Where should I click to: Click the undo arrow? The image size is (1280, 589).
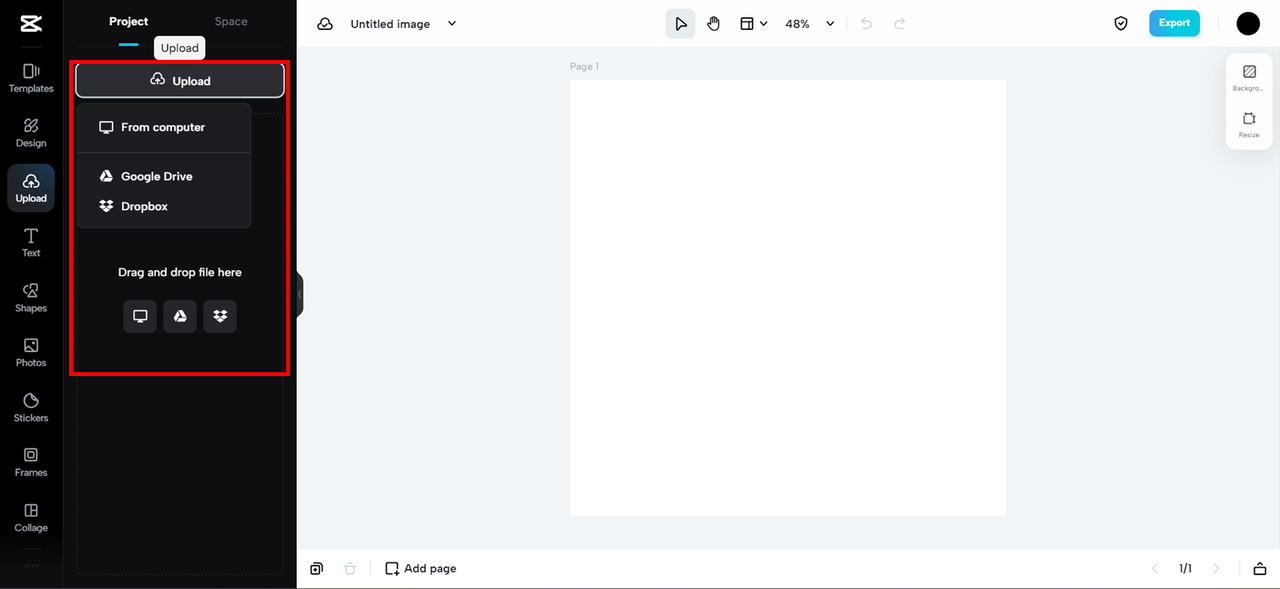click(x=867, y=24)
